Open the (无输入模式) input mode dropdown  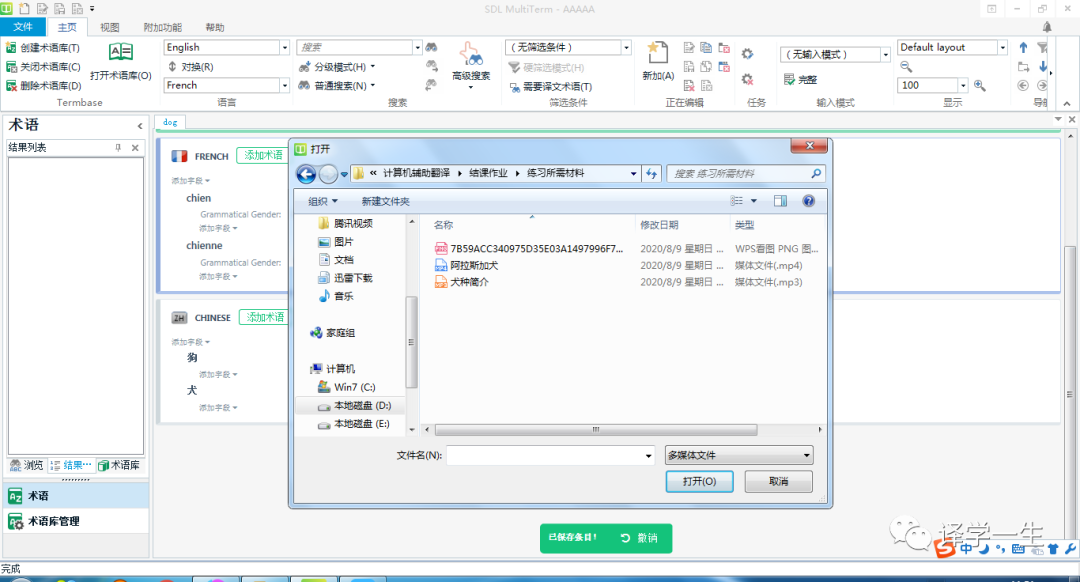[885, 54]
